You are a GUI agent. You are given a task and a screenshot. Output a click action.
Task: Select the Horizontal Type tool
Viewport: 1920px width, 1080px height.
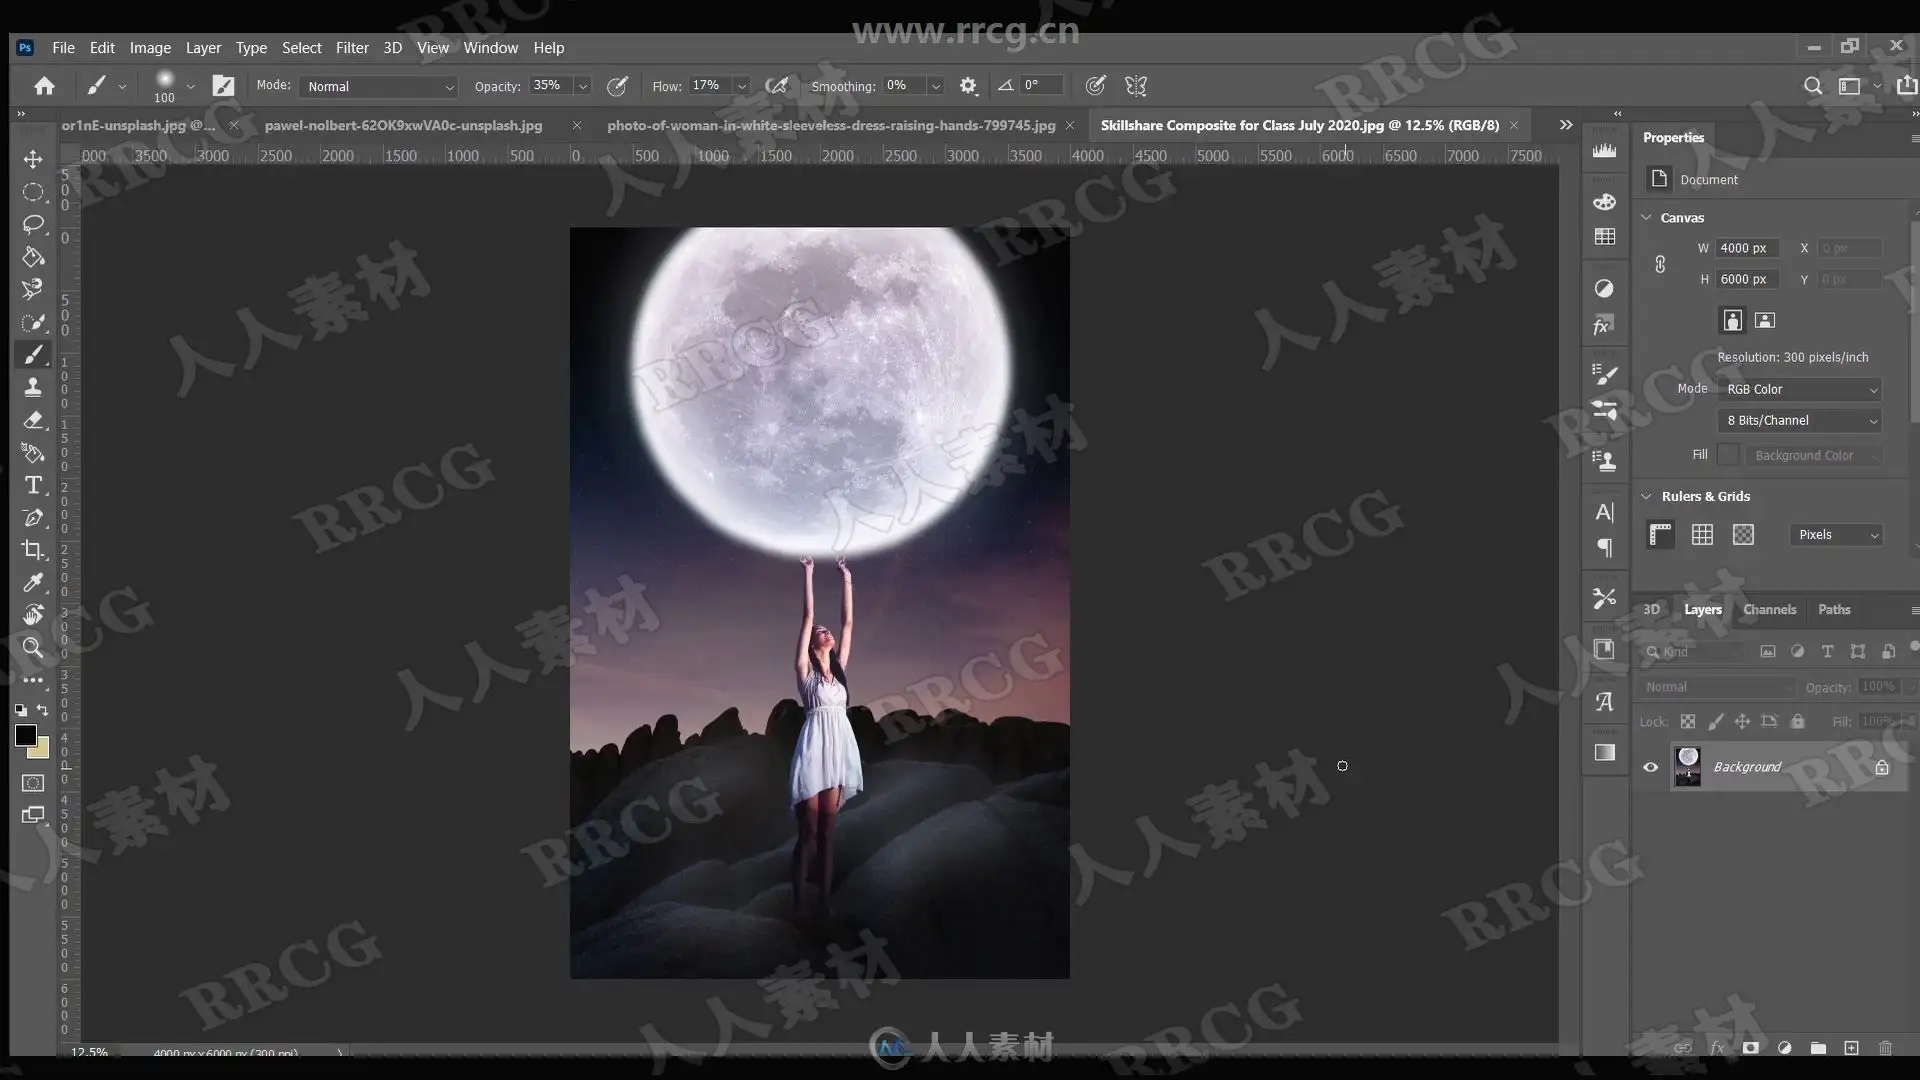pyautogui.click(x=33, y=485)
